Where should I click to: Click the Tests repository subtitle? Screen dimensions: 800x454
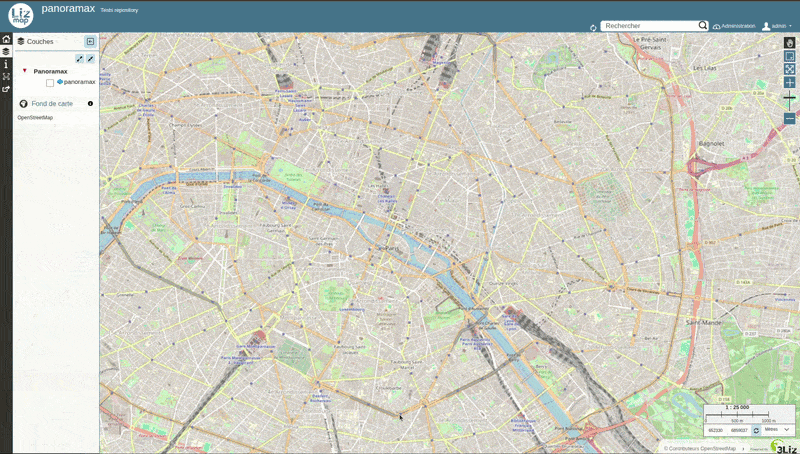(119, 10)
